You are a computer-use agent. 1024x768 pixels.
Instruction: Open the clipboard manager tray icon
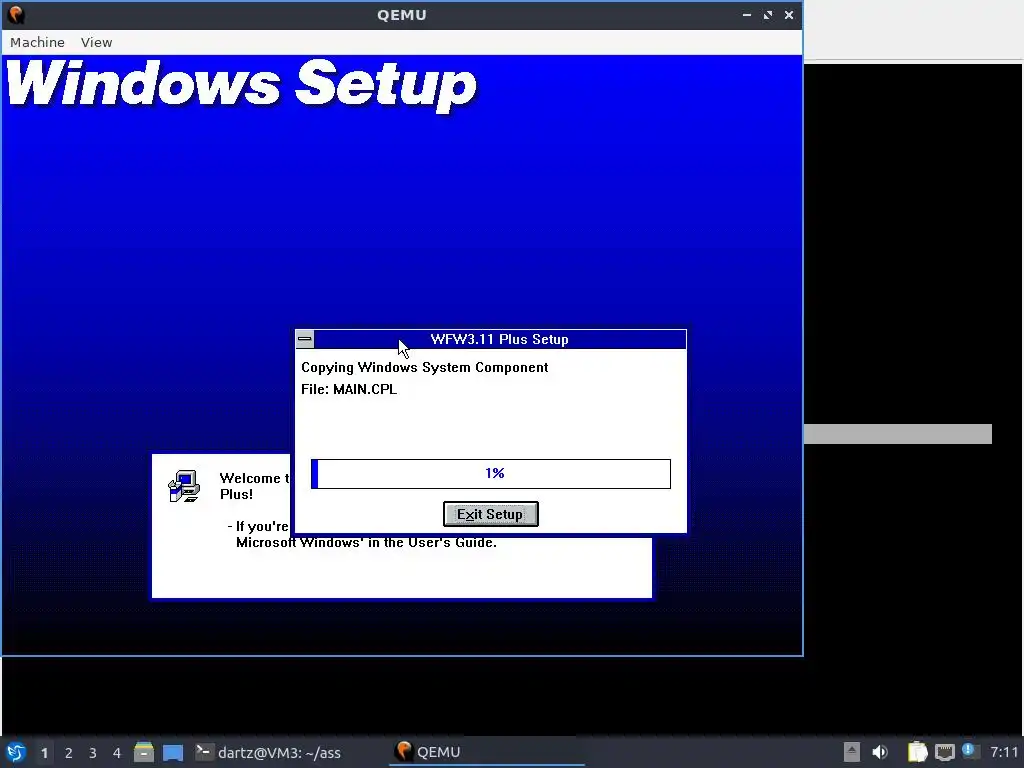point(917,752)
